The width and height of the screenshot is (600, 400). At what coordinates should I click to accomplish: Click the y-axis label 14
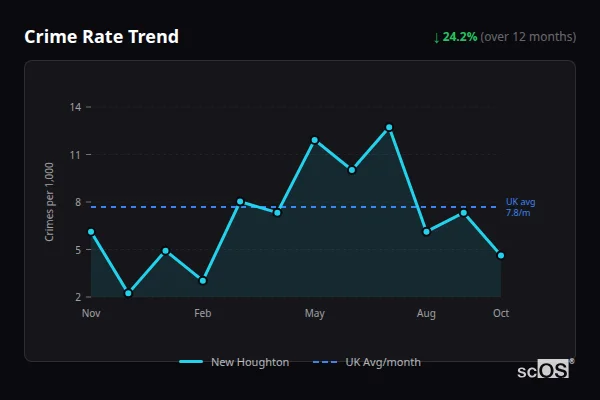click(75, 107)
